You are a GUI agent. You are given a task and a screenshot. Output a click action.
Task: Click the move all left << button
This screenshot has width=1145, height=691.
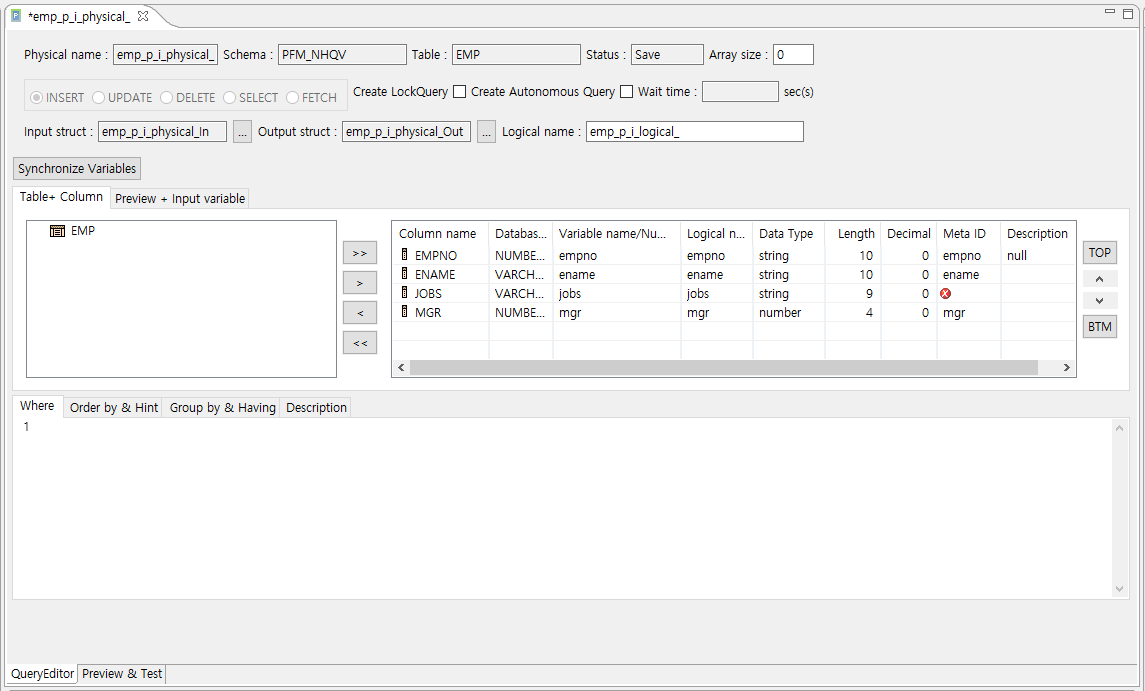[360, 343]
